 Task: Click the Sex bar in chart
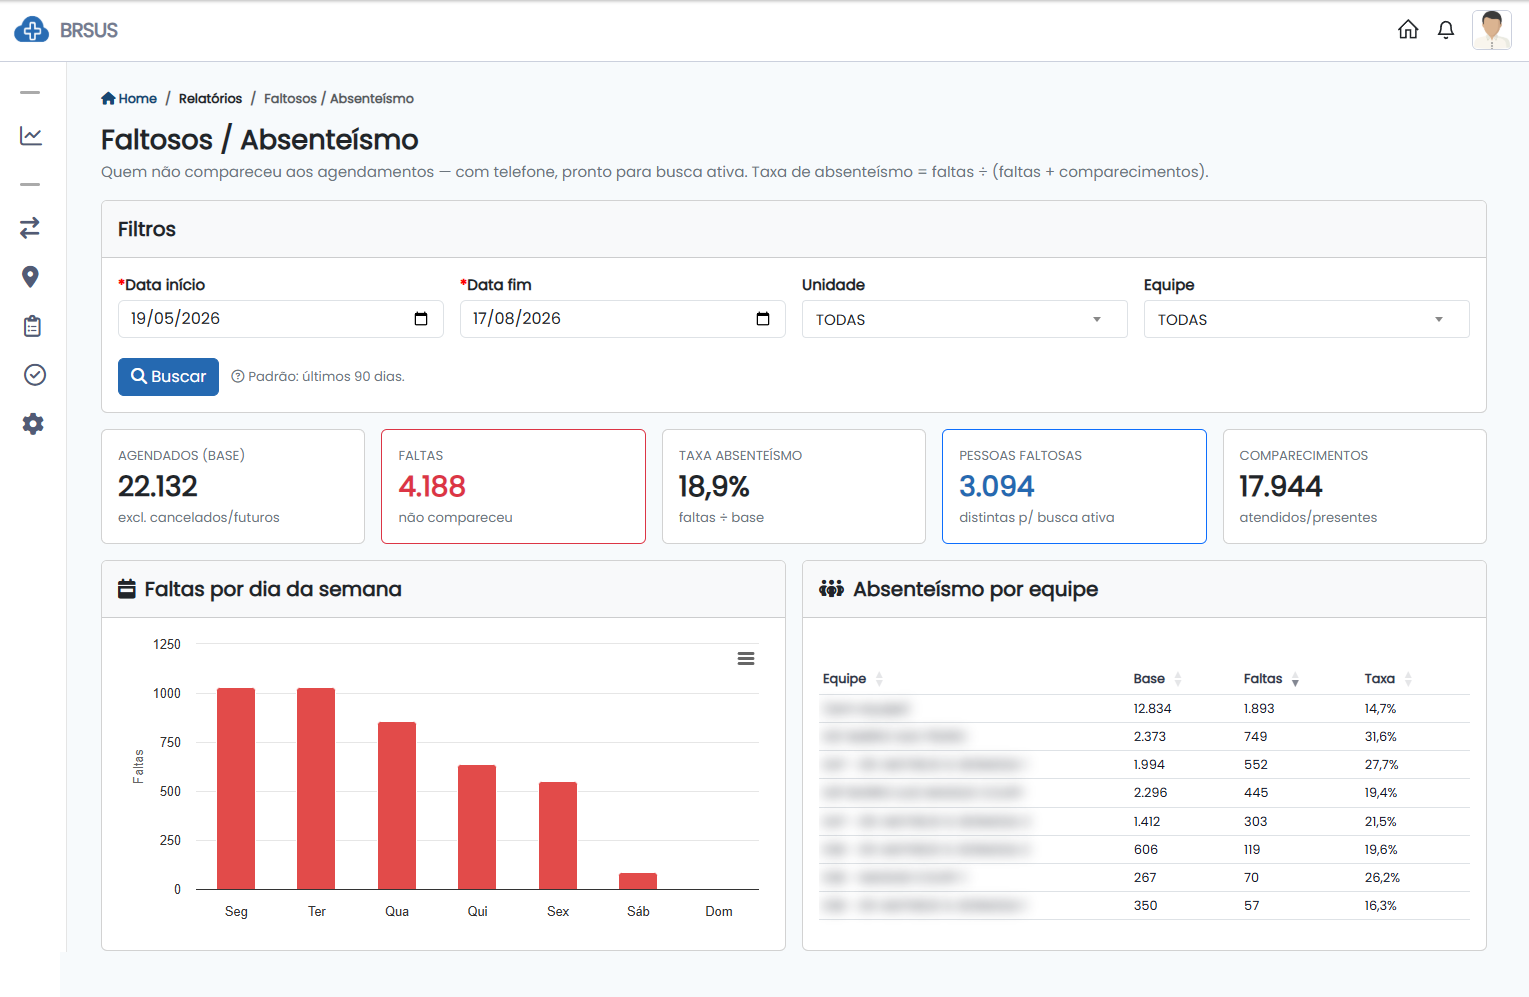(558, 835)
